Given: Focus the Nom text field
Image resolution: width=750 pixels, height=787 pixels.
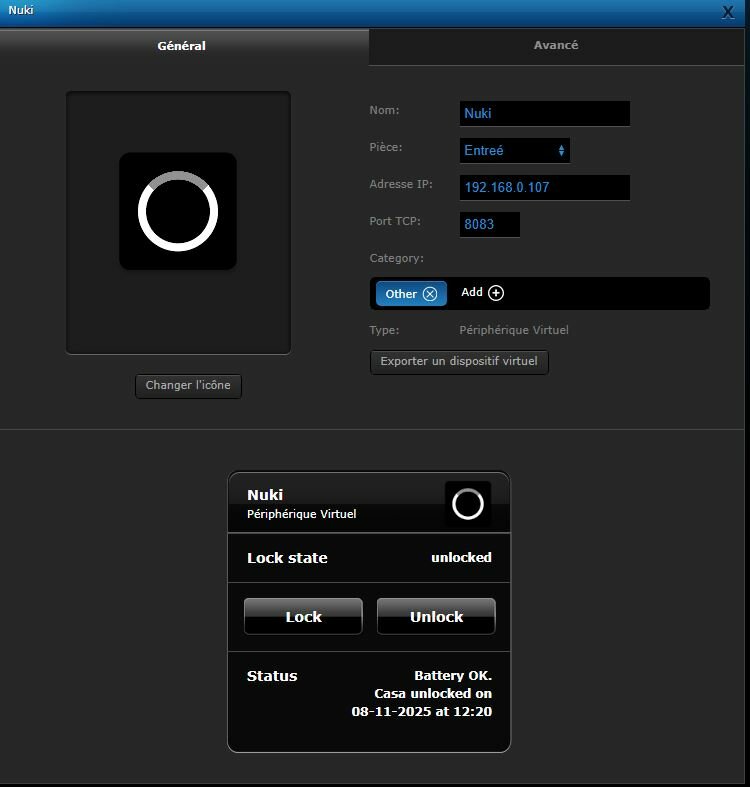Looking at the screenshot, I should [x=545, y=114].
